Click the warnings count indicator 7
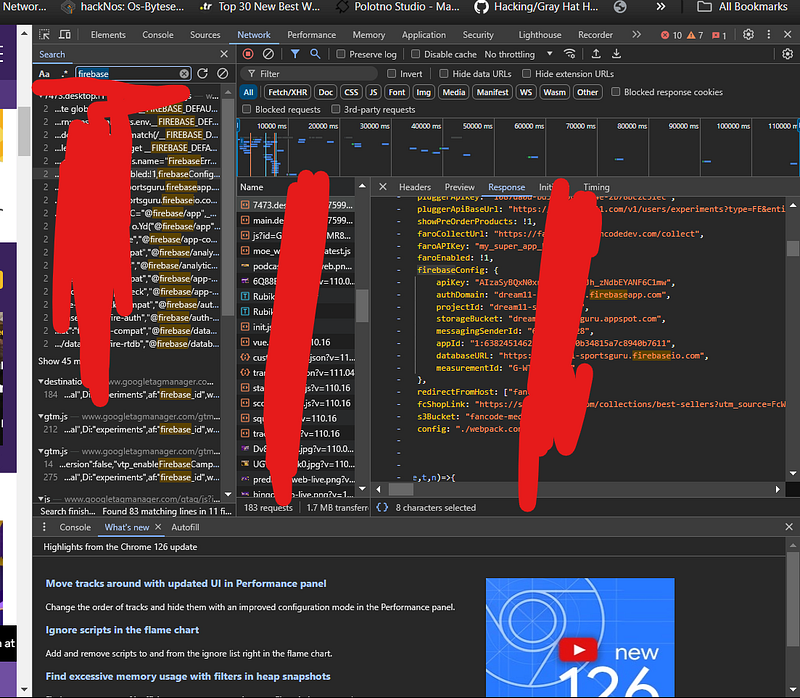 pyautogui.click(x=695, y=35)
